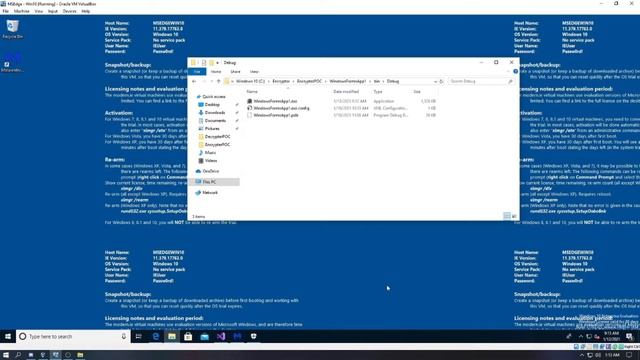Viewport: 640px width, 360px height.
Task: Switch to large icons view layout button
Action: (x=514, y=216)
